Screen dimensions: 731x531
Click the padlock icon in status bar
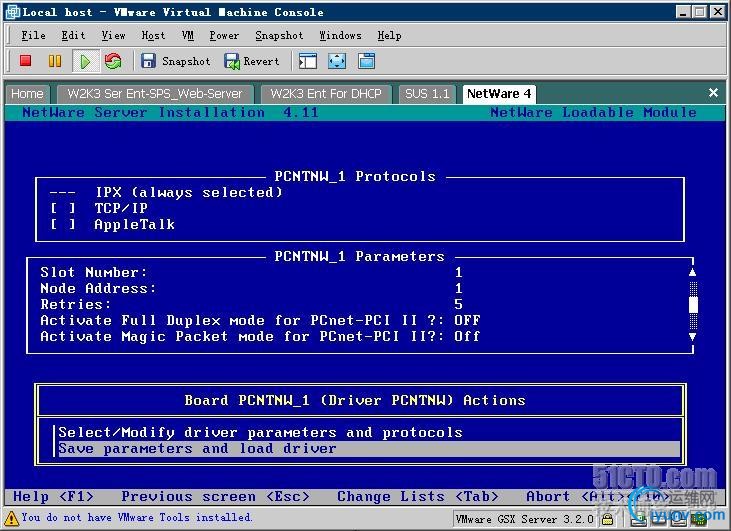(607, 518)
